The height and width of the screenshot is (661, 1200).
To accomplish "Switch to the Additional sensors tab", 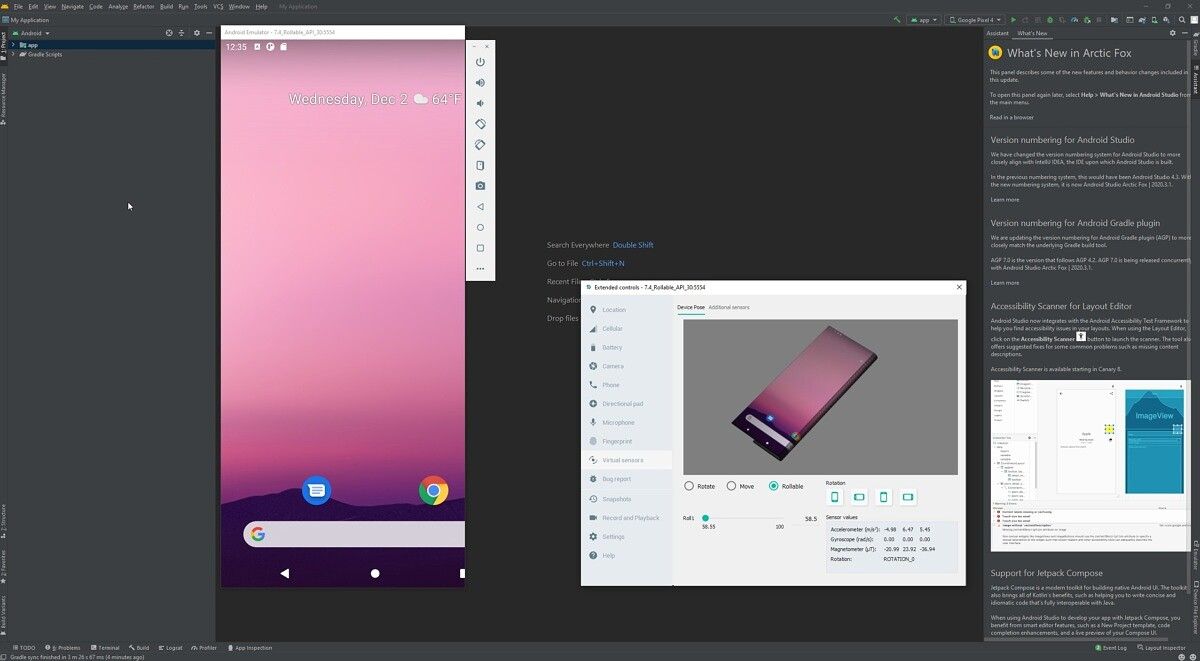I will coord(730,307).
